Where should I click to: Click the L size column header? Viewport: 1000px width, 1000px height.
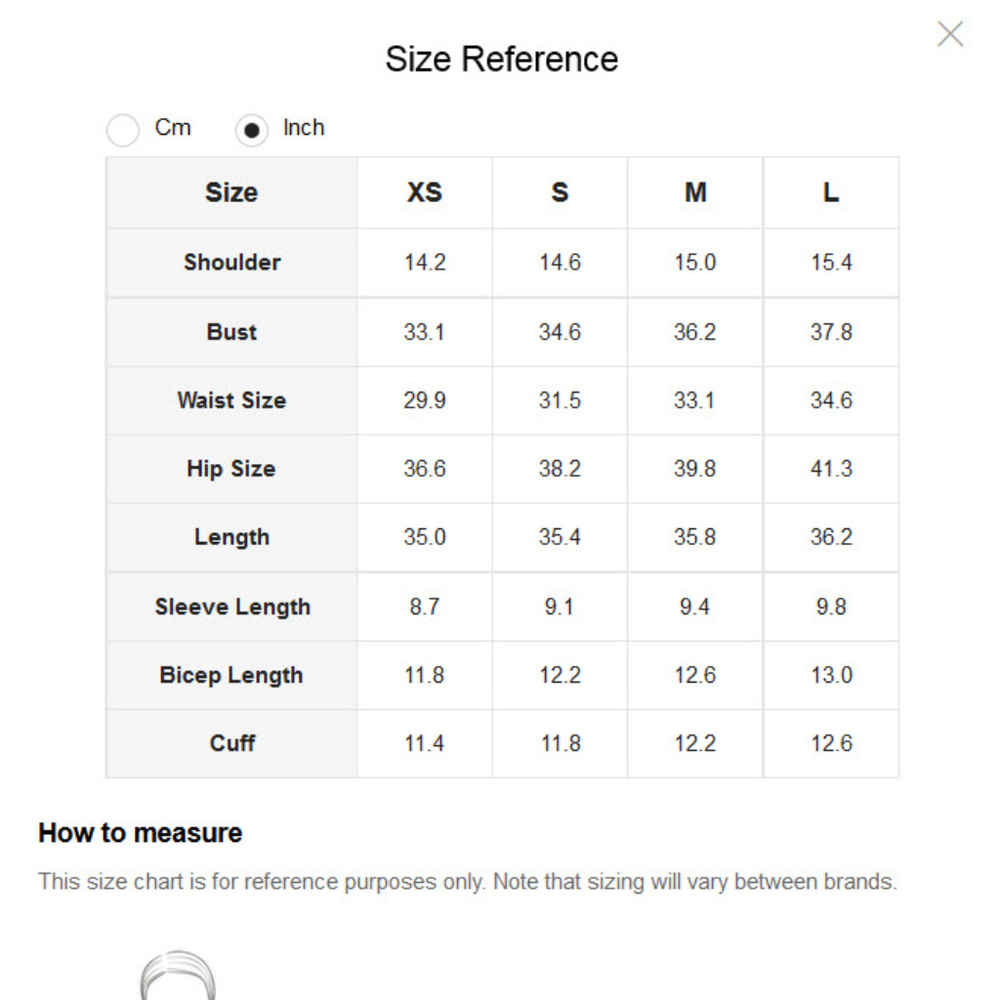[831, 192]
